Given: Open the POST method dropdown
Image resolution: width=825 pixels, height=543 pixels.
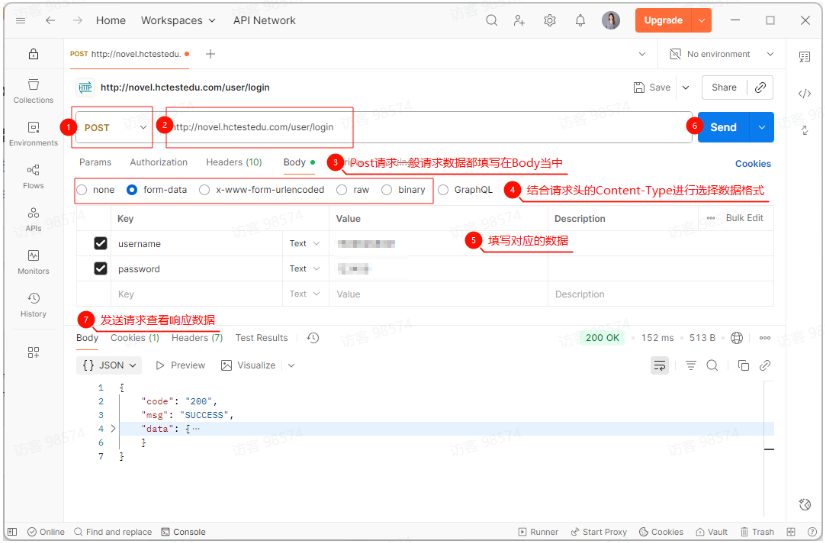Looking at the screenshot, I should click(x=114, y=127).
